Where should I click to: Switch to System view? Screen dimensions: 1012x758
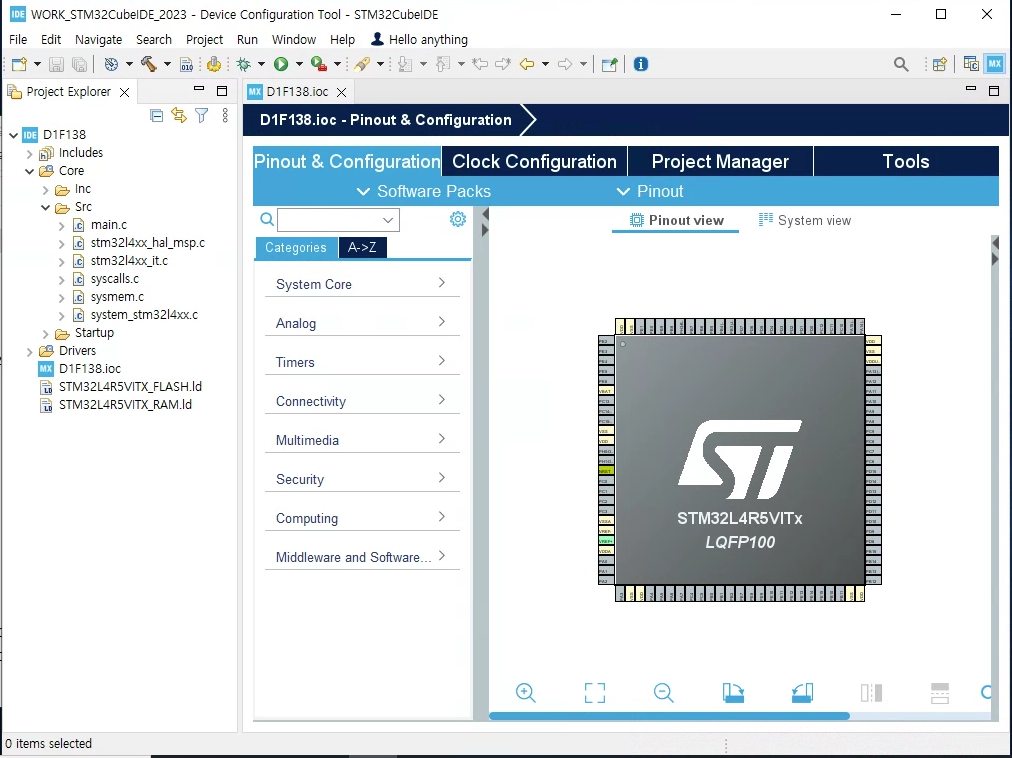coord(805,220)
